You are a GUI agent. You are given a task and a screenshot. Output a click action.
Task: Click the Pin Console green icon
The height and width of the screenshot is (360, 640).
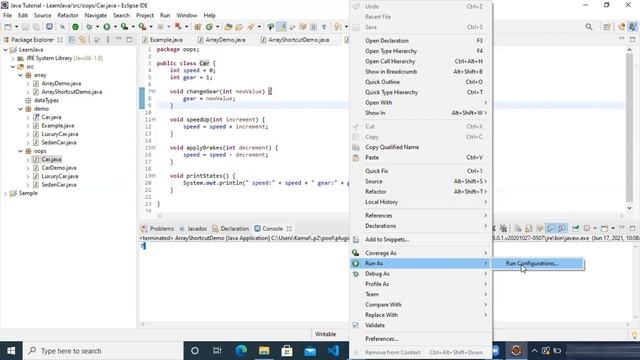(576, 229)
